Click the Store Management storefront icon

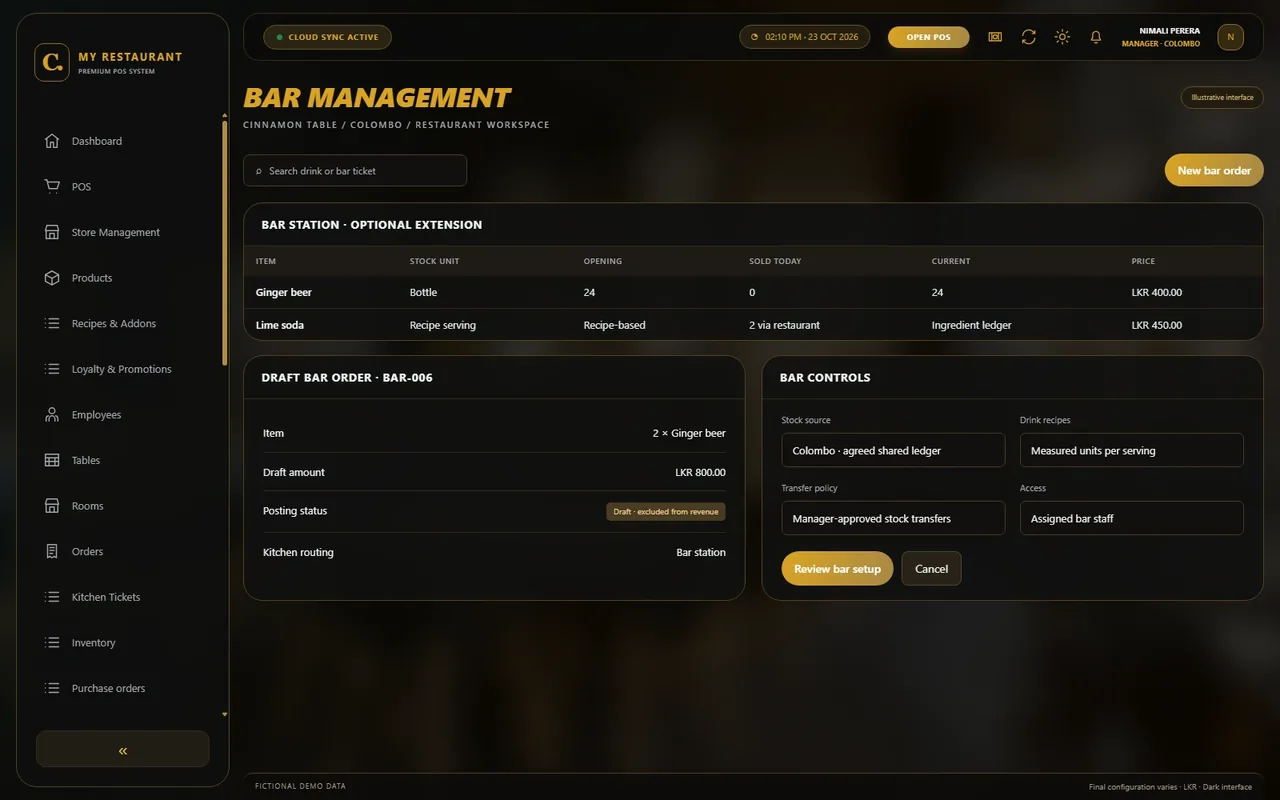[52, 232]
